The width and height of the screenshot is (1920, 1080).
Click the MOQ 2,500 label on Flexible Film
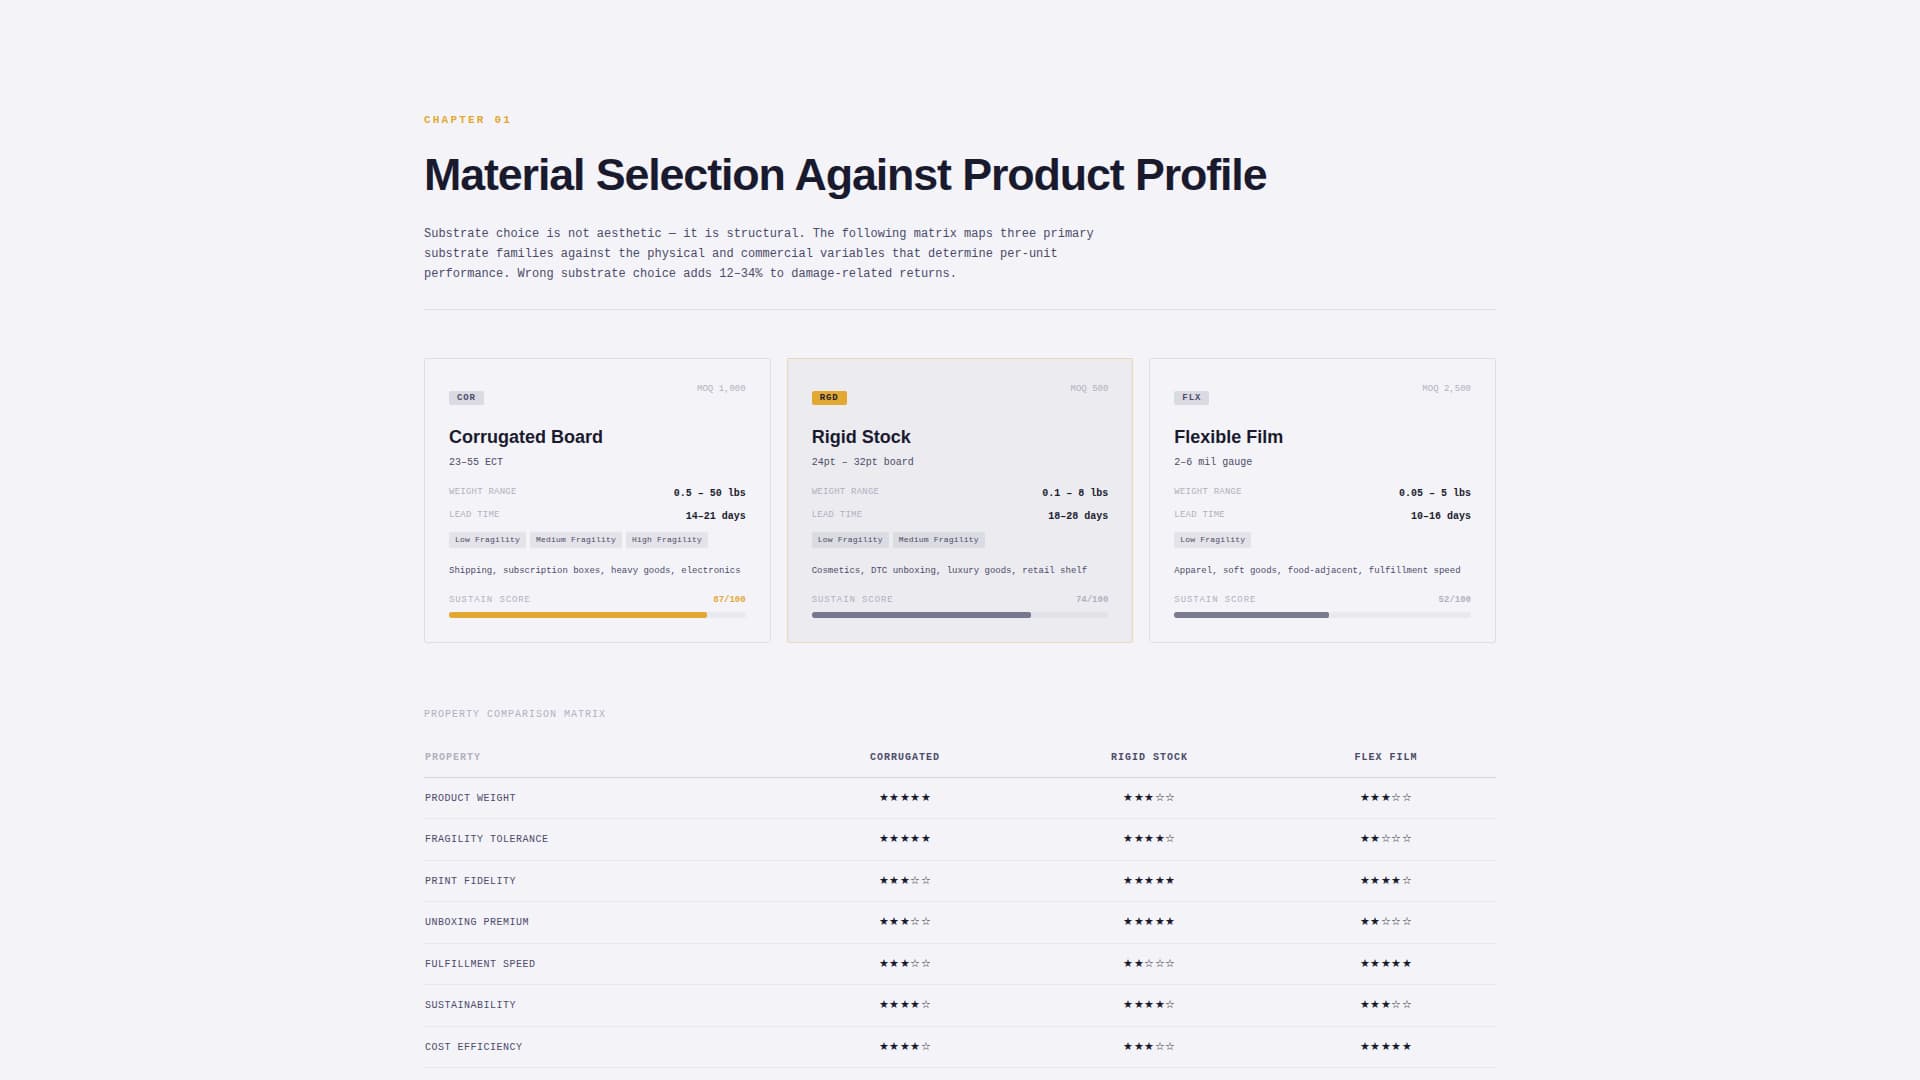pos(1446,388)
